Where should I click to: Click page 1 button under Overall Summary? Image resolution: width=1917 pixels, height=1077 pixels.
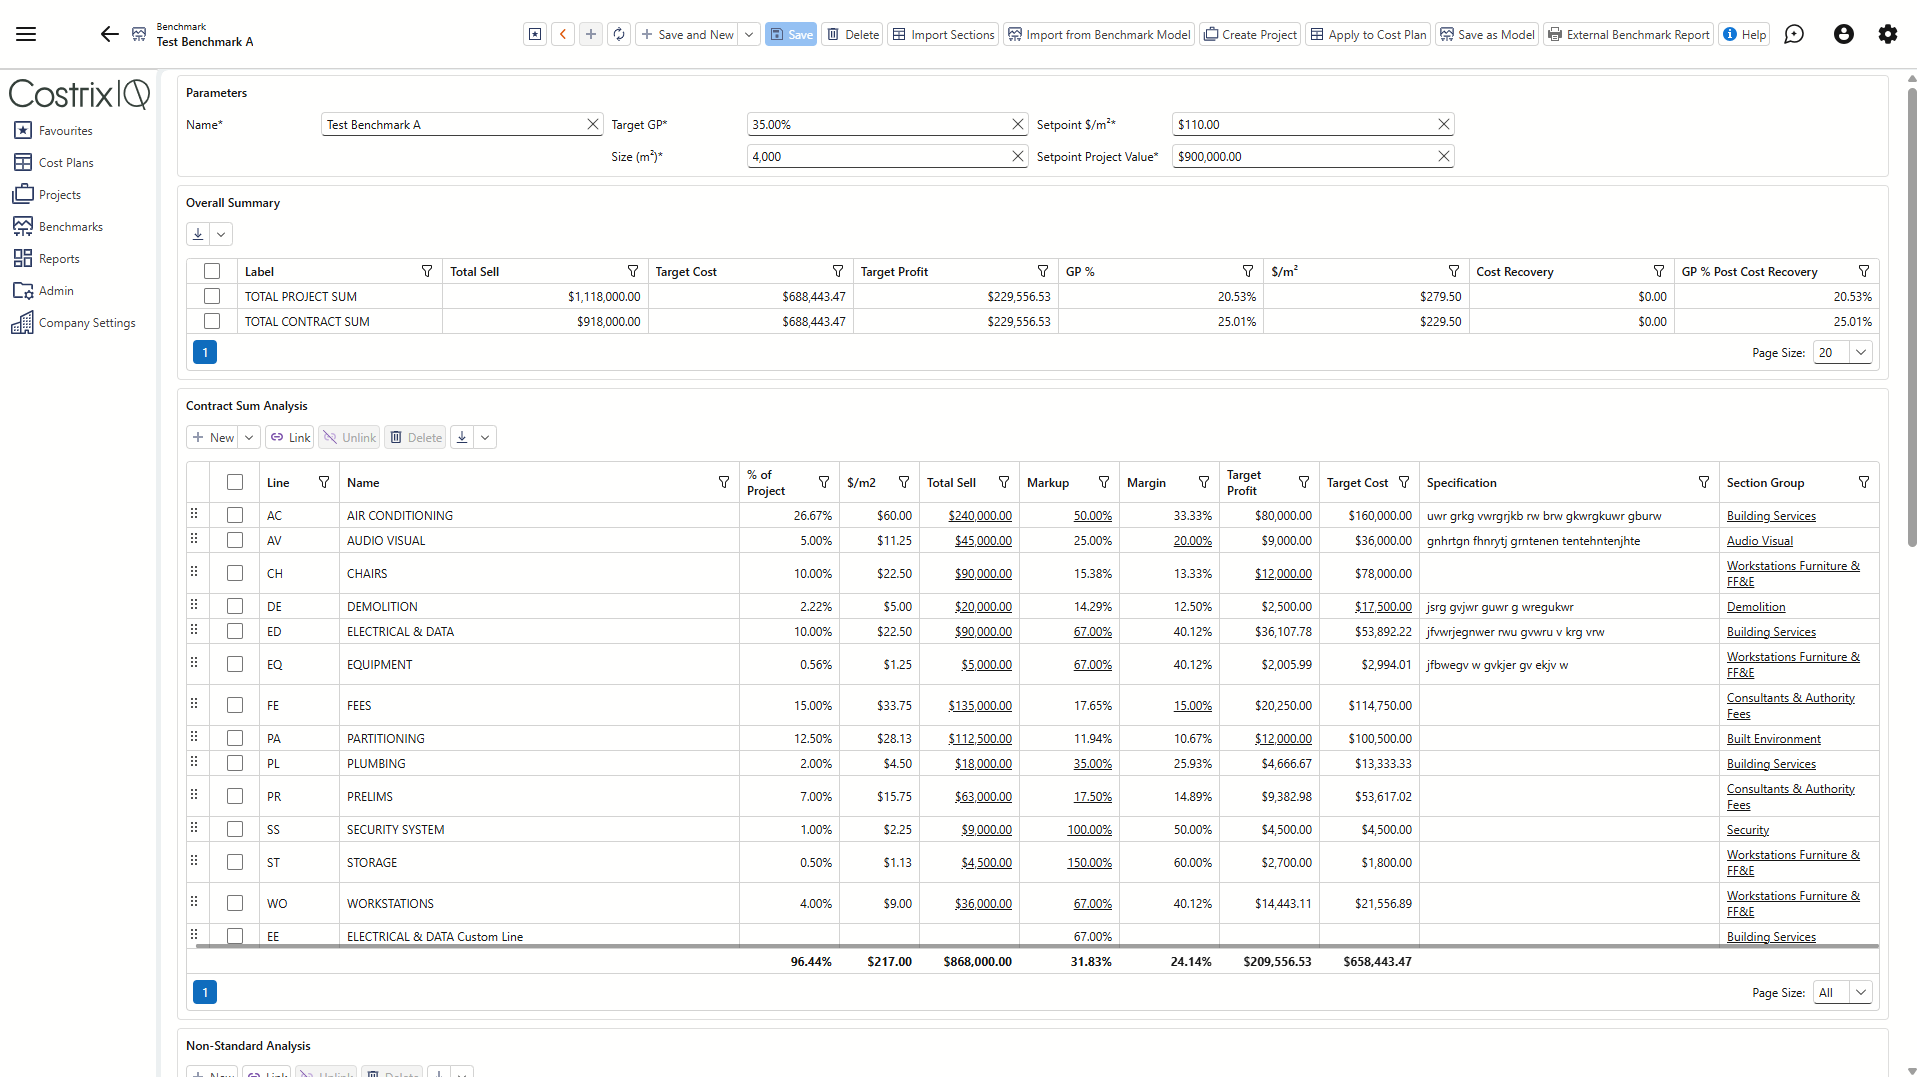[205, 352]
